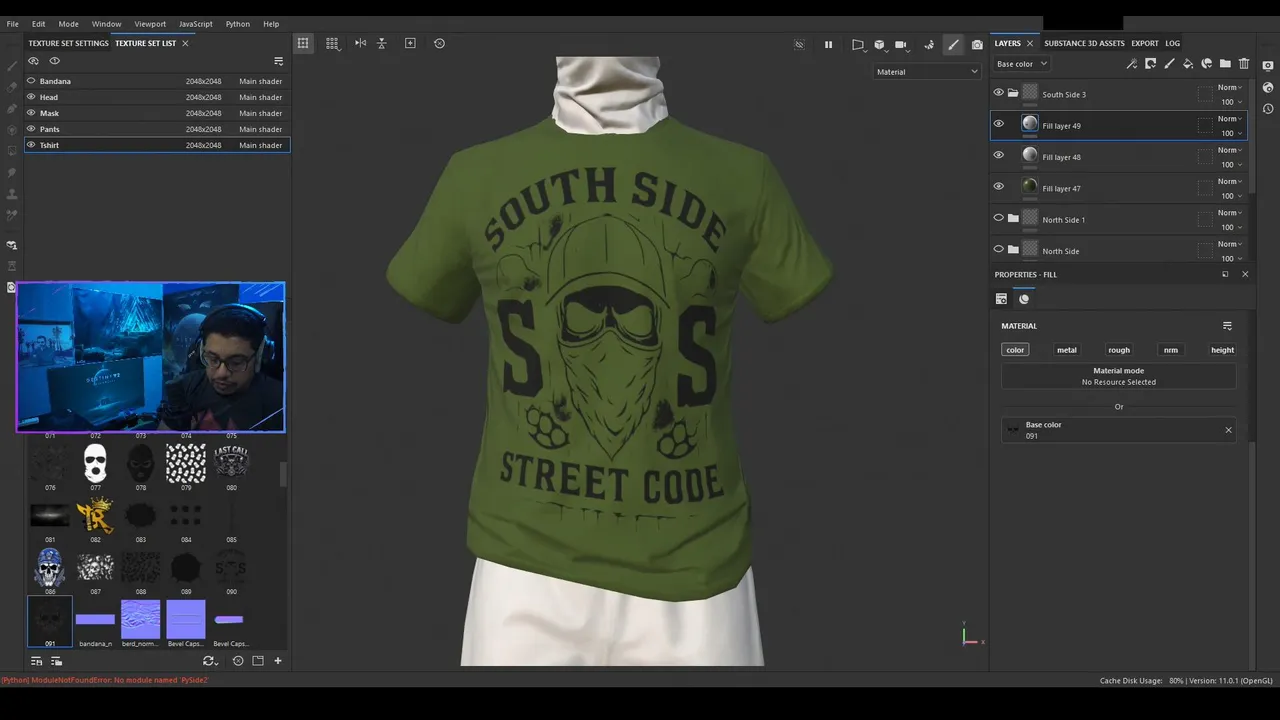This screenshot has width=1280, height=720.
Task: Add a folder in Layers panel
Action: (1225, 64)
